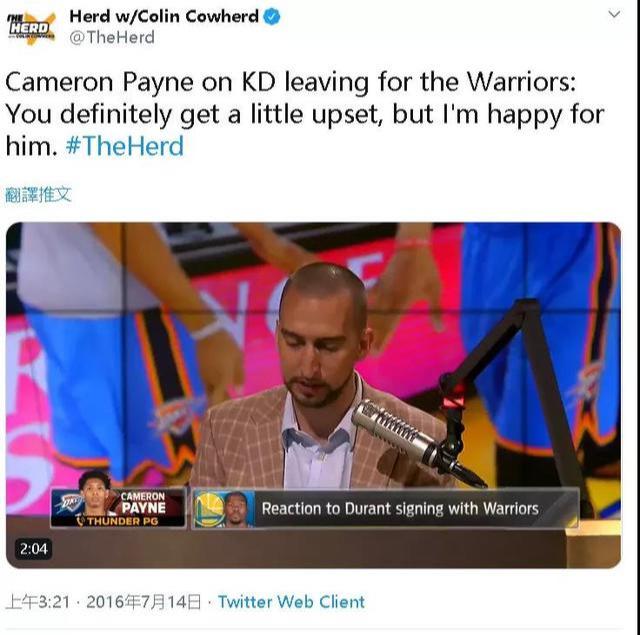Open the #TheHerd hashtag
Viewport: 640px width, 635px height.
coord(124,147)
